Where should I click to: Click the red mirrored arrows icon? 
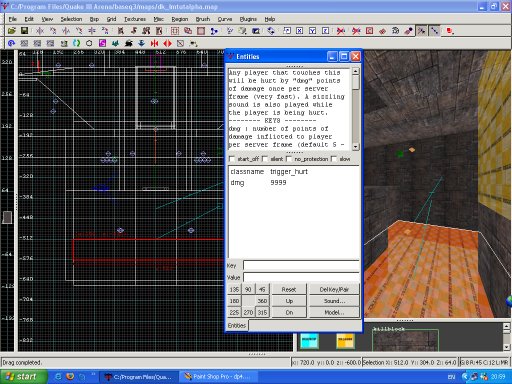[154, 43]
